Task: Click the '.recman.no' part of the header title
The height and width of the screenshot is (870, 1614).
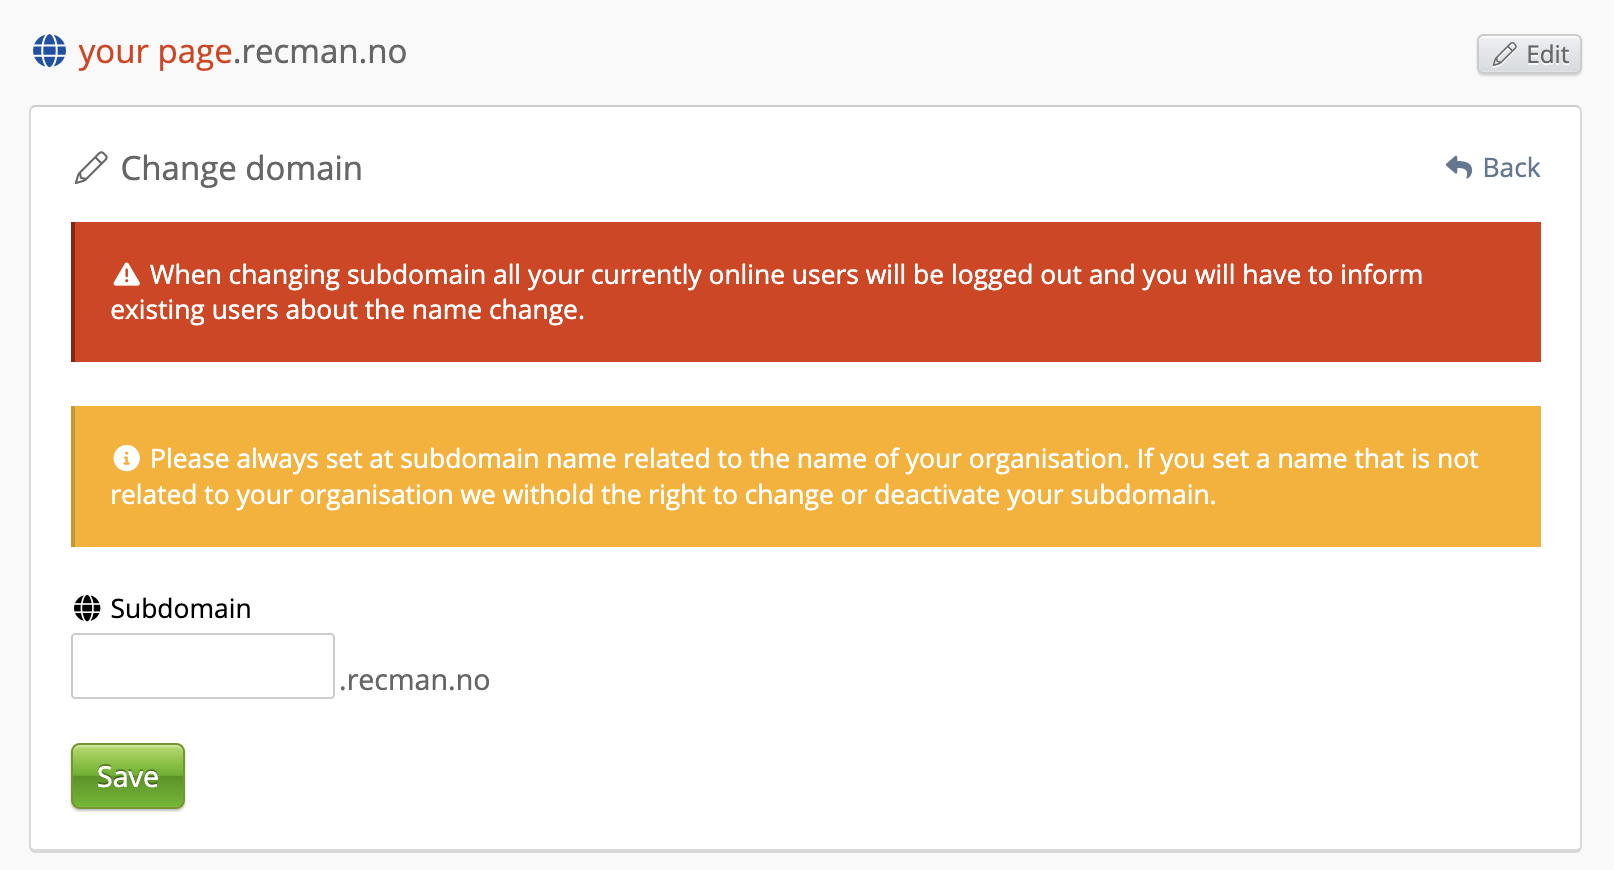Action: coord(321,52)
